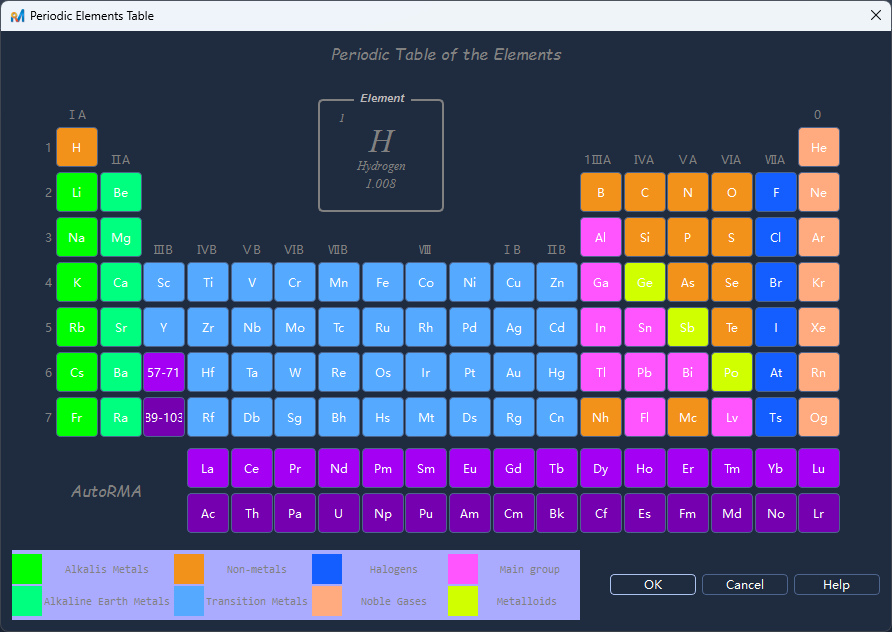Choose the Lanthanum (La) element tile

(208, 468)
